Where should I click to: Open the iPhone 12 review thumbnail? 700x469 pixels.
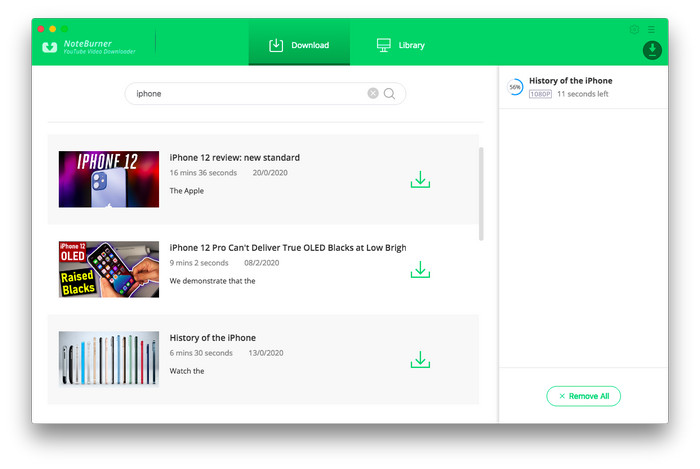pyautogui.click(x=108, y=179)
